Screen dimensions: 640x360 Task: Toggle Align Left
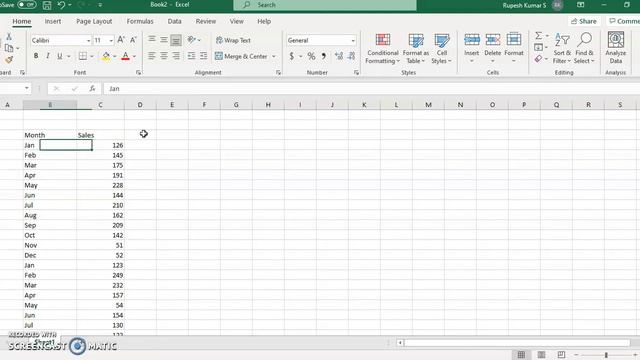click(x=152, y=56)
